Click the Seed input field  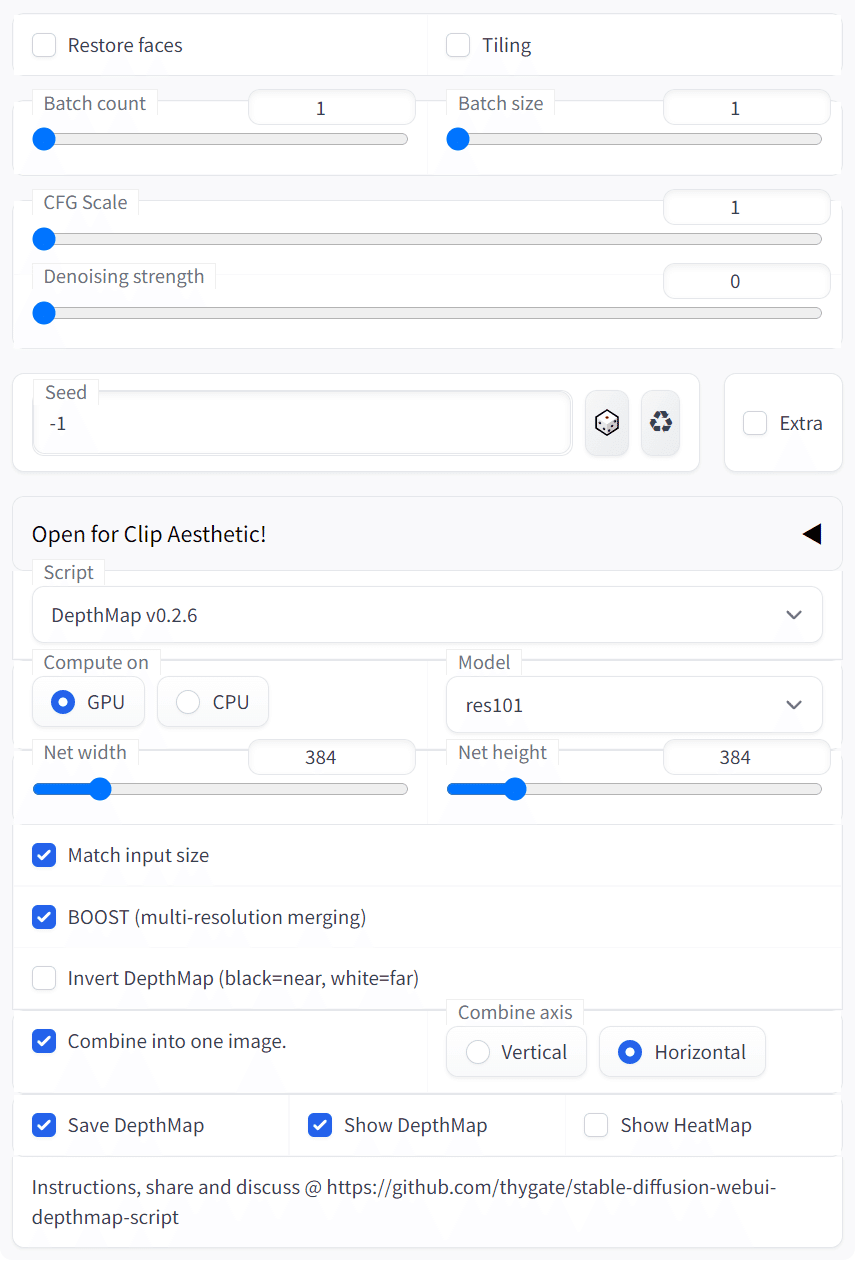tap(300, 424)
